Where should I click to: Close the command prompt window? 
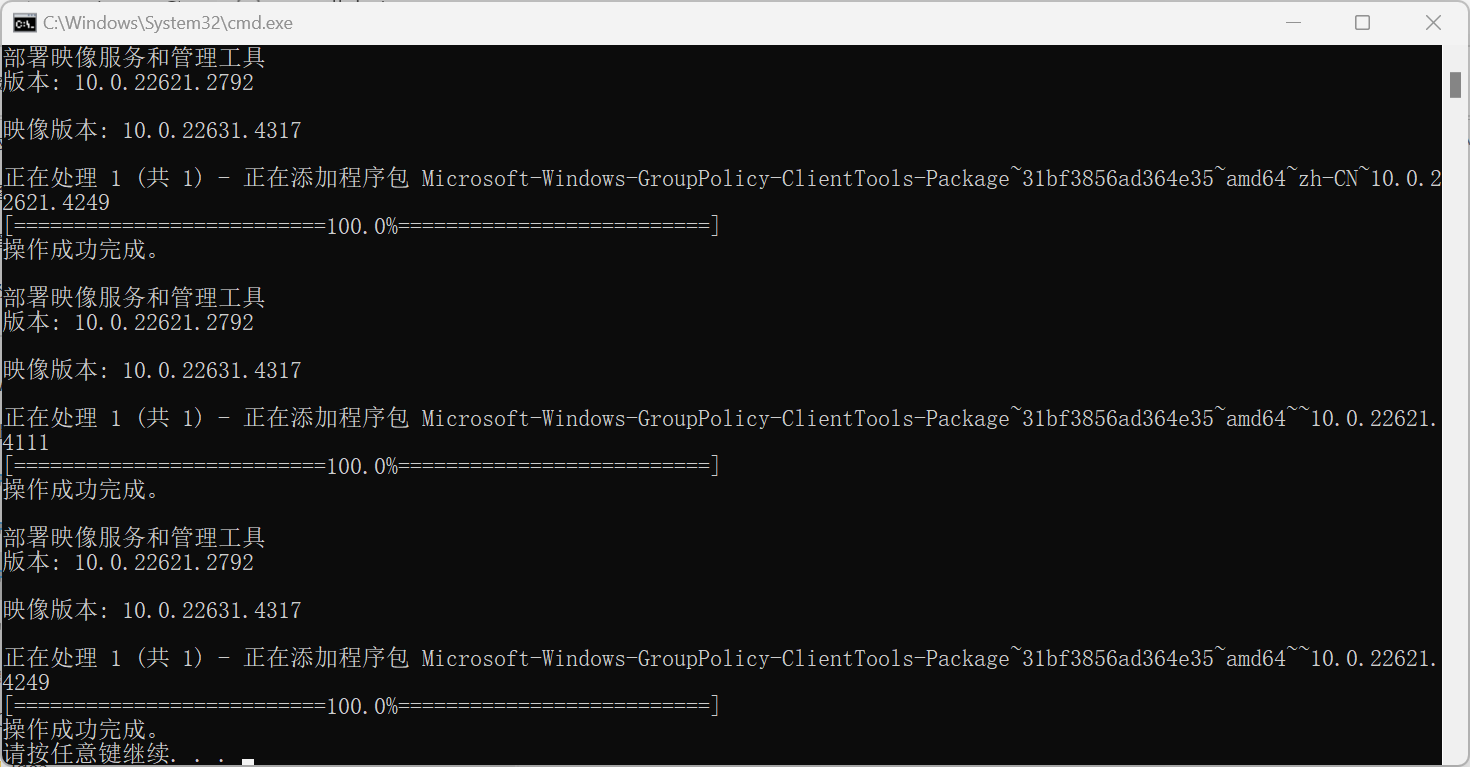point(1433,22)
